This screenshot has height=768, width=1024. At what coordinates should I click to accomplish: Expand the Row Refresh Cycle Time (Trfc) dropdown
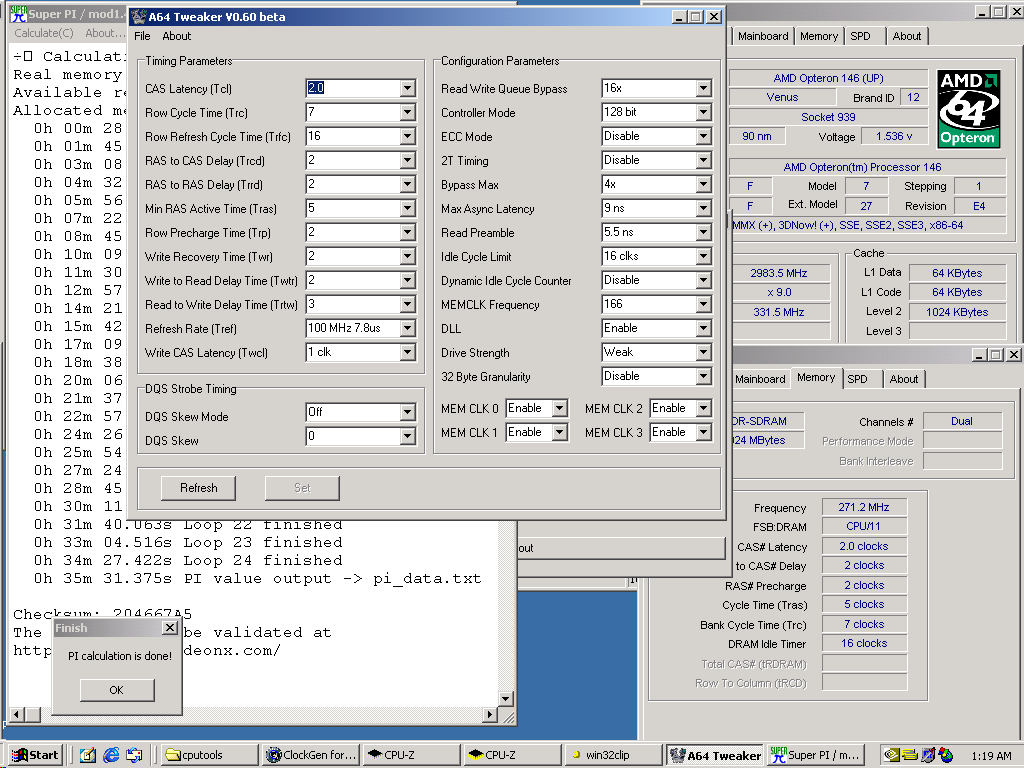(408, 136)
